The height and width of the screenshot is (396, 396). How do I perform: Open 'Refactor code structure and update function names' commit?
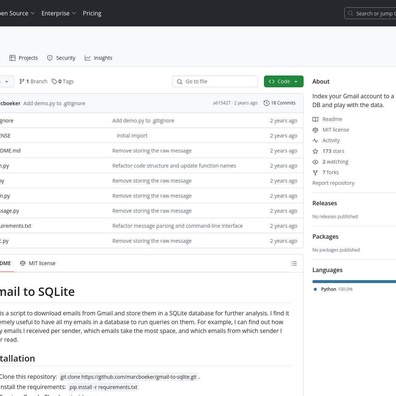(x=174, y=166)
